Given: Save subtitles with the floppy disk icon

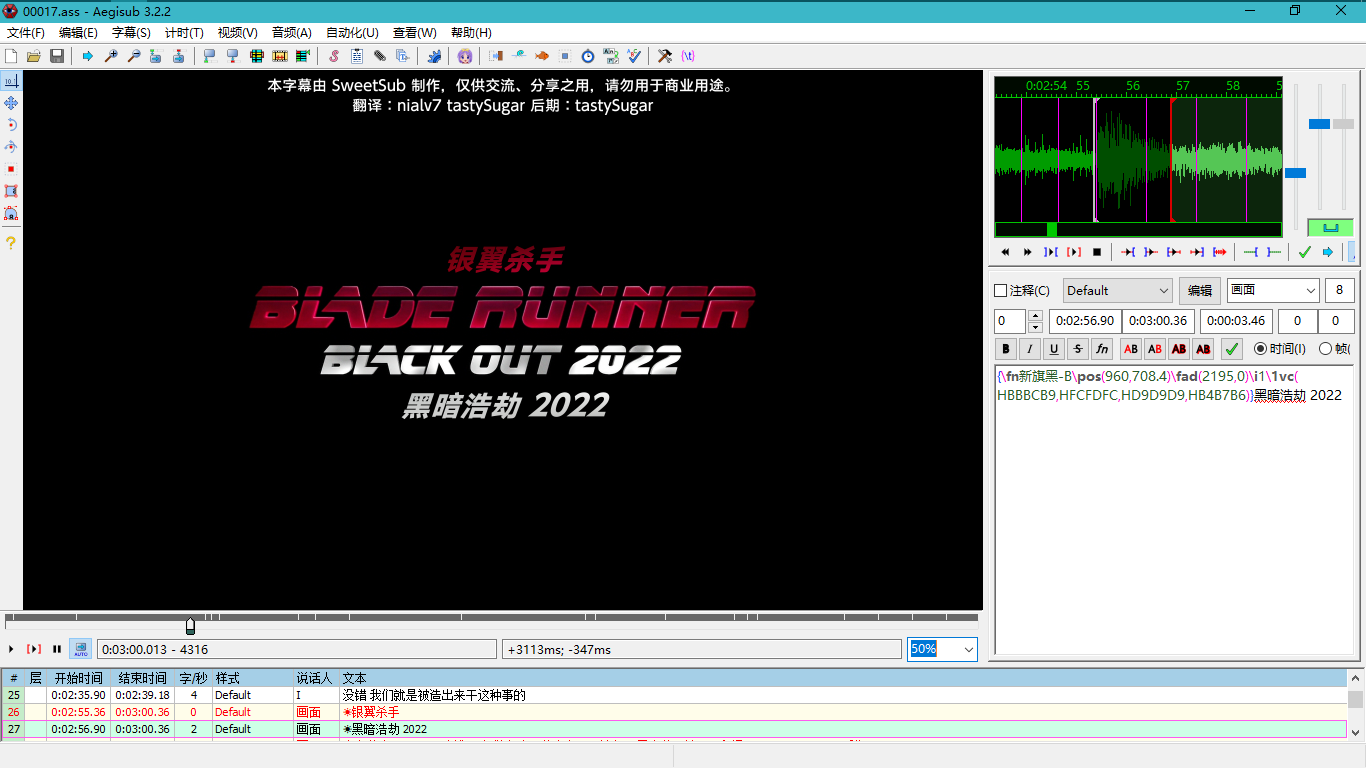Looking at the screenshot, I should coord(57,56).
